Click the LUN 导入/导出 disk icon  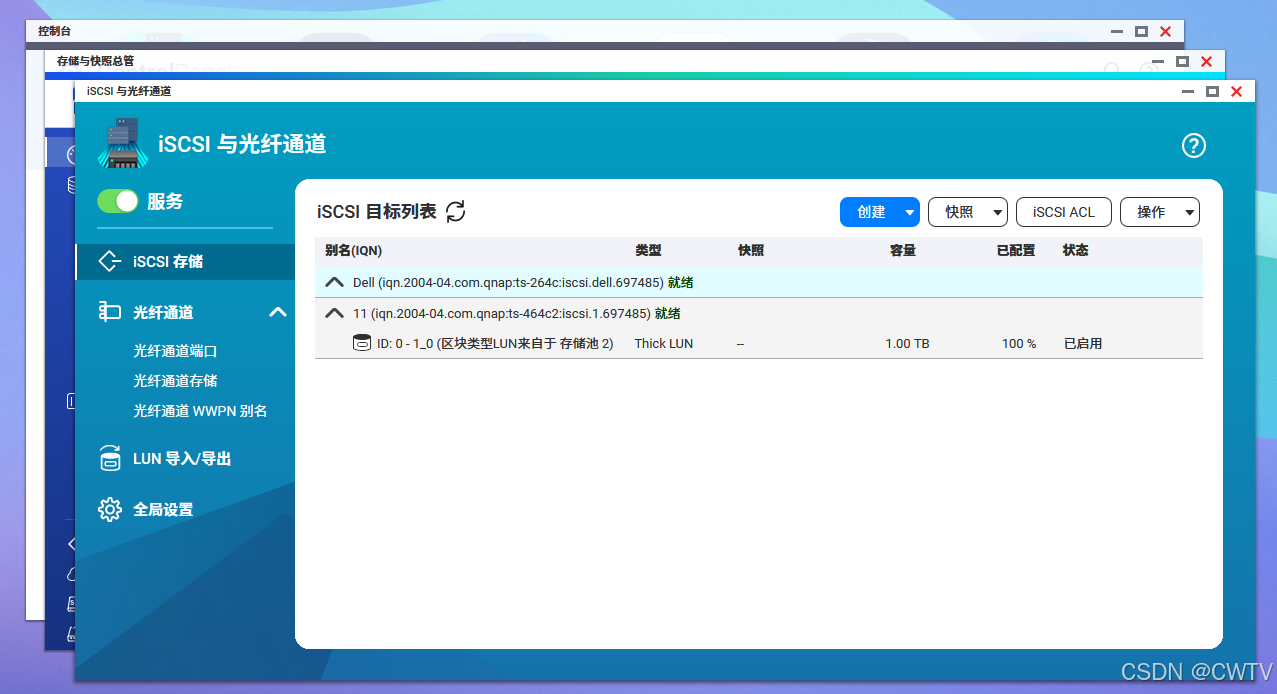(110, 459)
